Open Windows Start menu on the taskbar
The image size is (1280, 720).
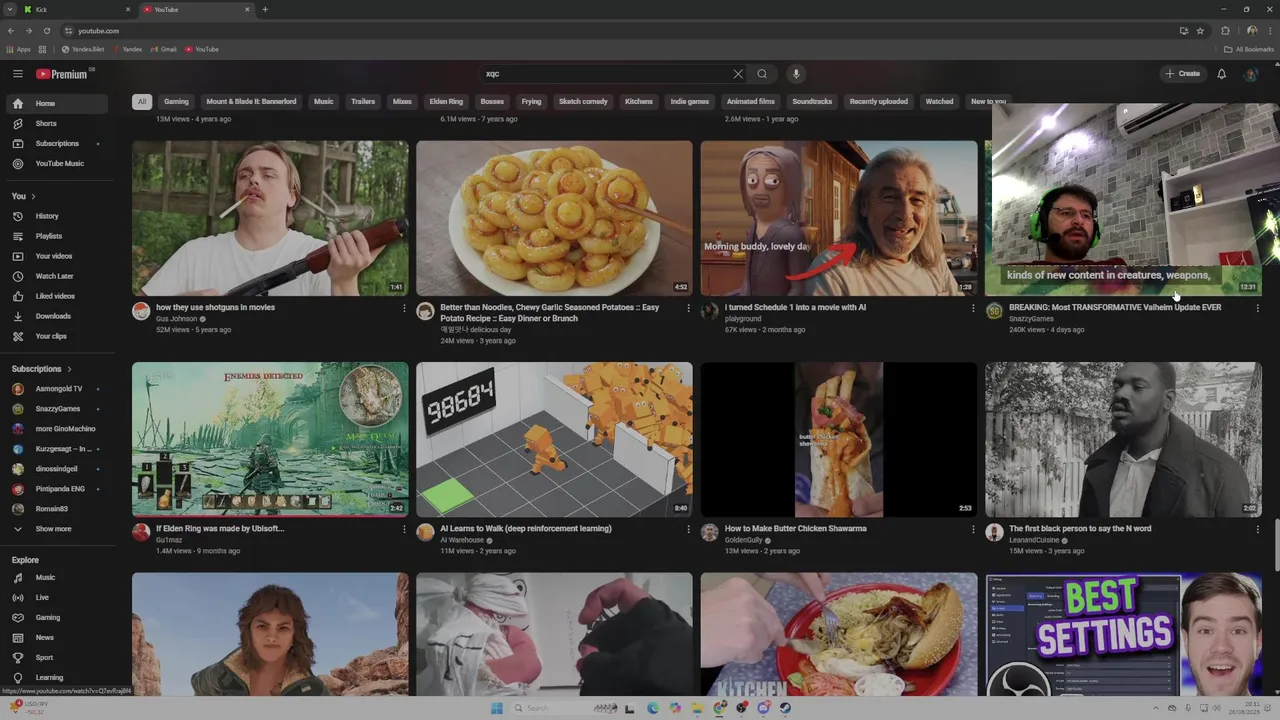point(496,708)
